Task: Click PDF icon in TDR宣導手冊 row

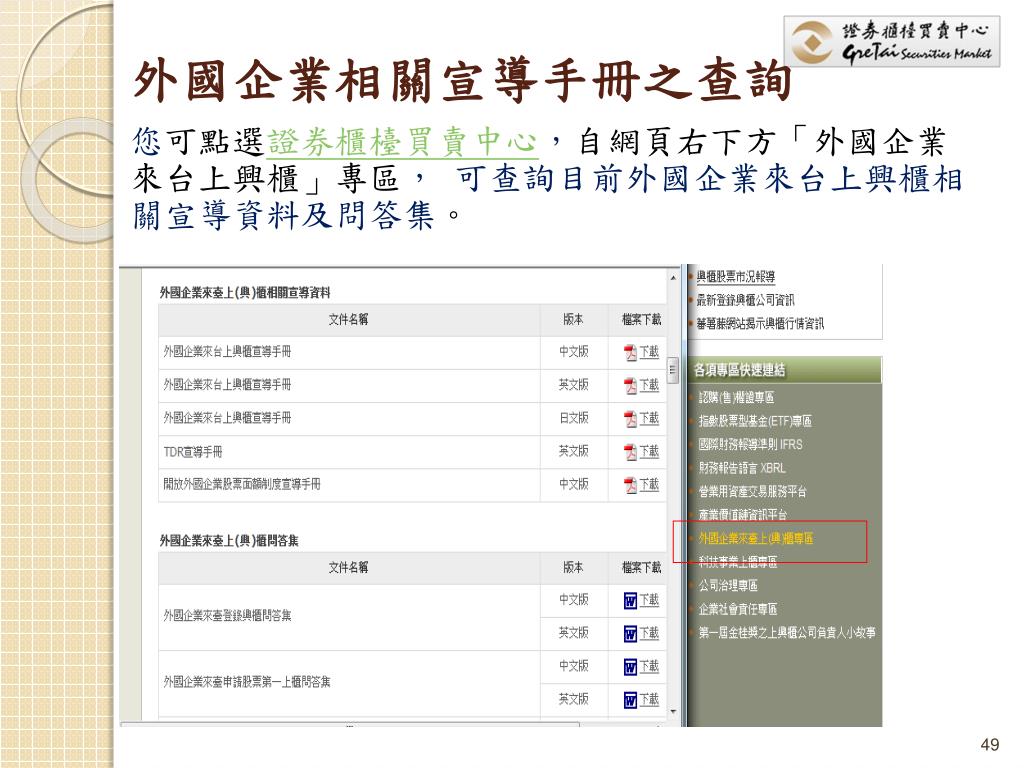Action: coord(630,452)
